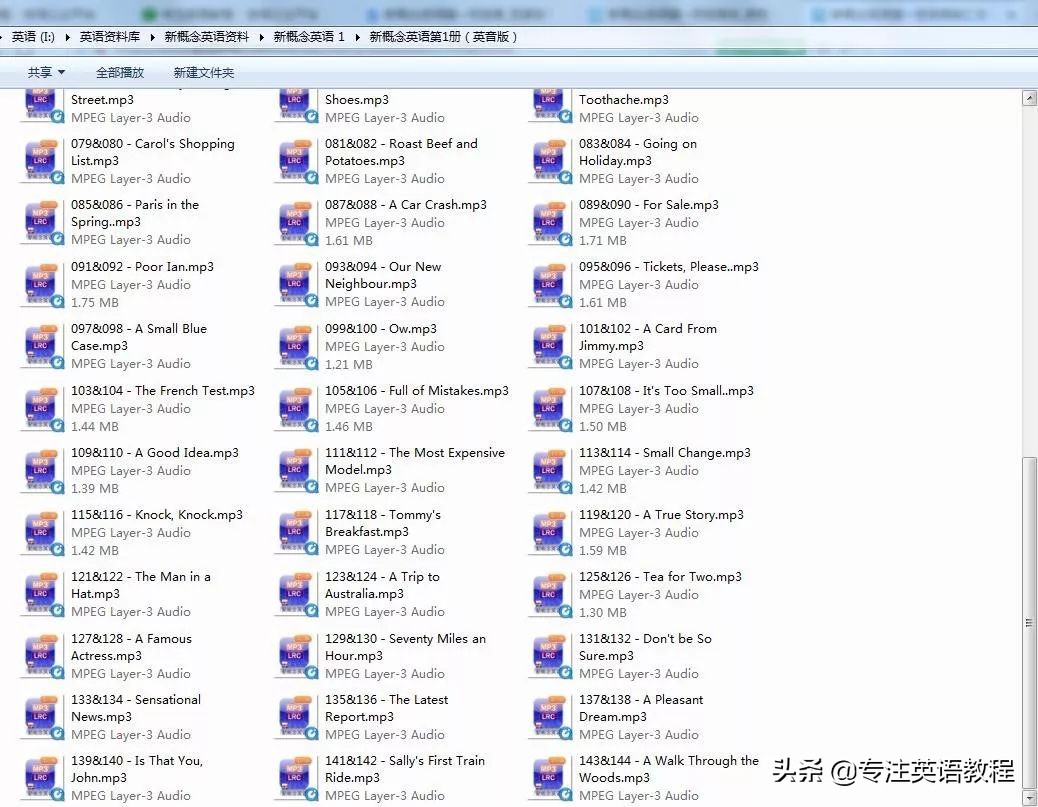Click 1.39 MB under A Good Idea
The width and height of the screenshot is (1038, 807).
(x=95, y=489)
